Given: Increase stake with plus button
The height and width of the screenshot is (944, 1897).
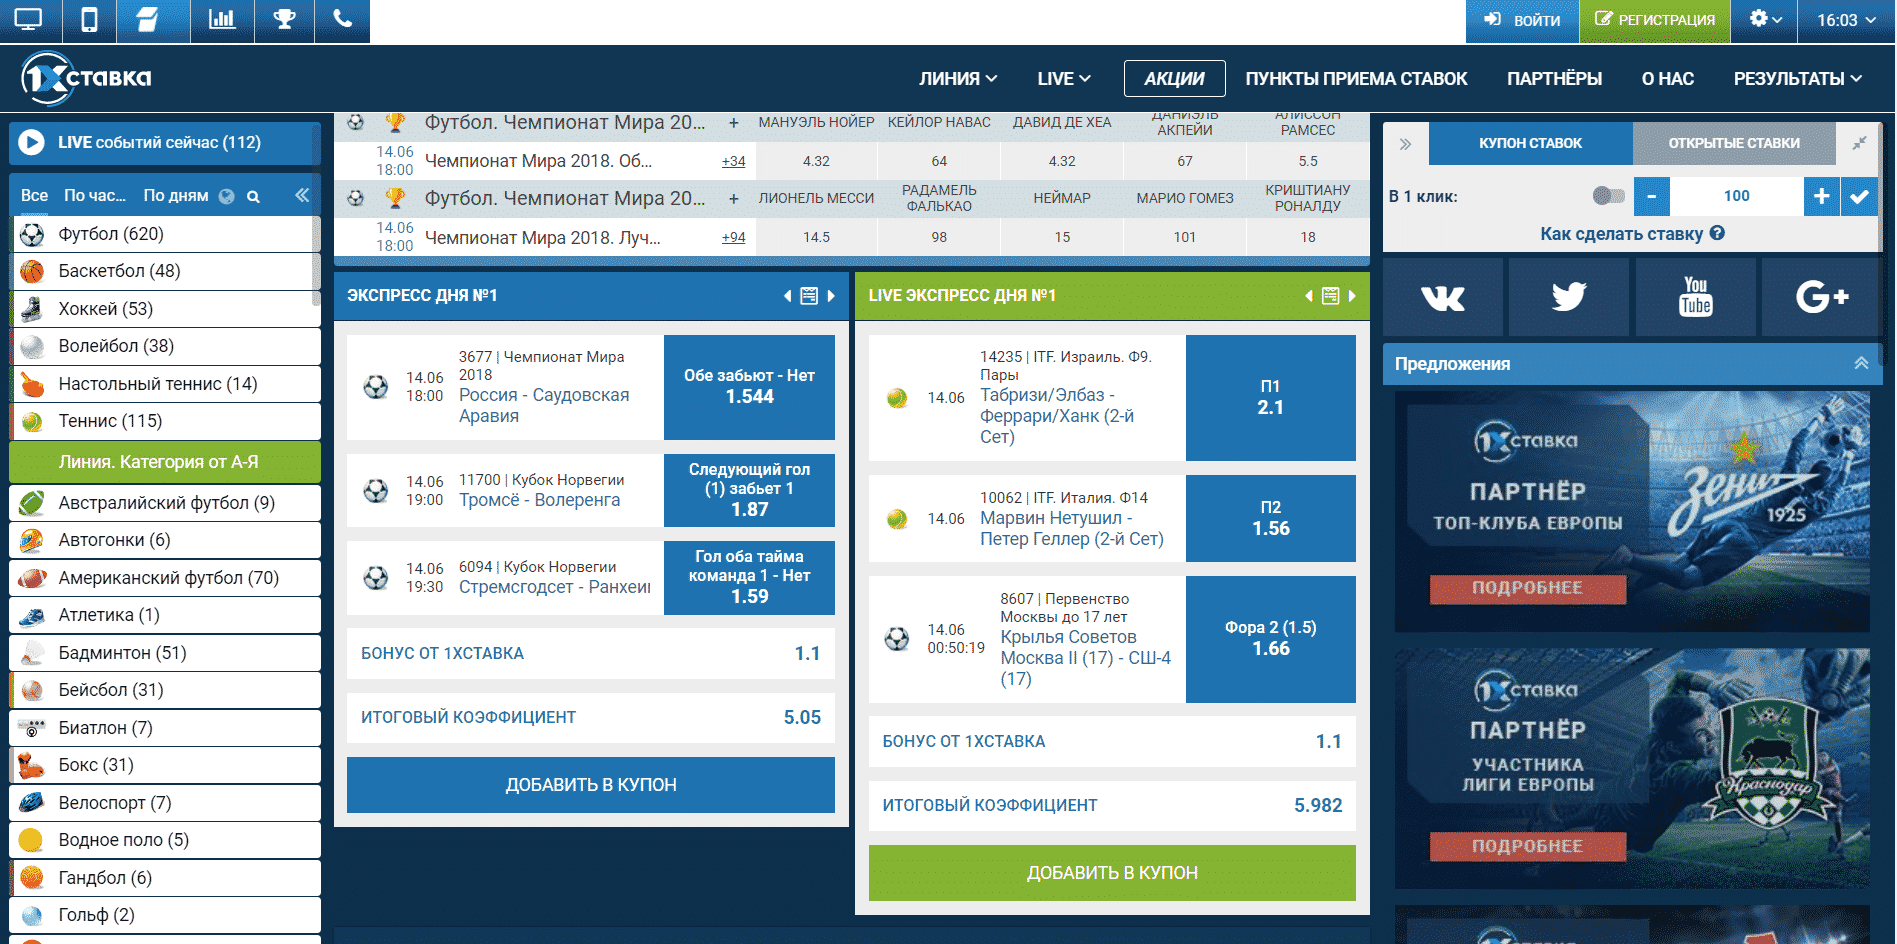Looking at the screenshot, I should click(x=1821, y=196).
